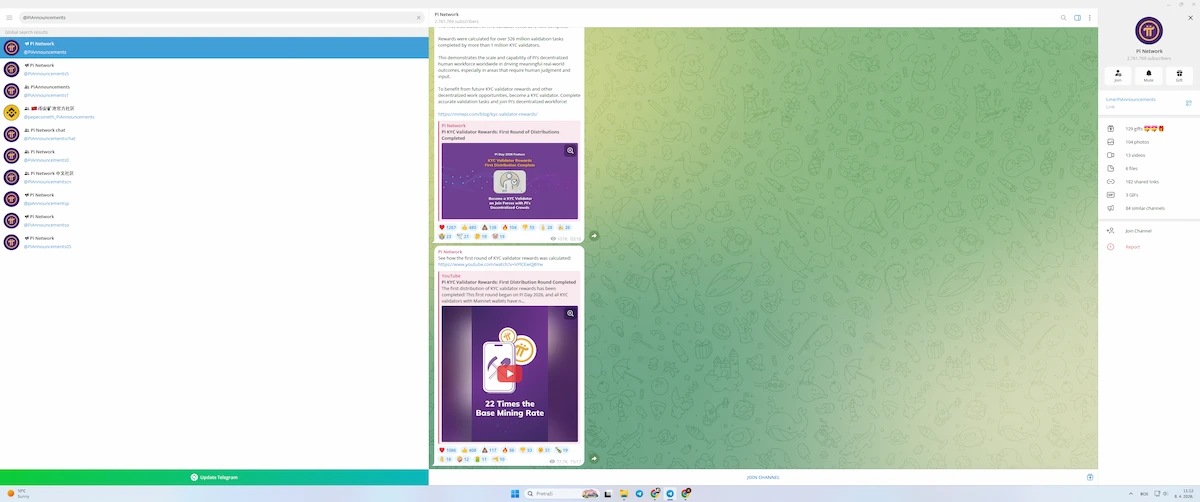The width and height of the screenshot is (1200, 502).
Task: Click Update Telegram bar
Action: (x=214, y=477)
